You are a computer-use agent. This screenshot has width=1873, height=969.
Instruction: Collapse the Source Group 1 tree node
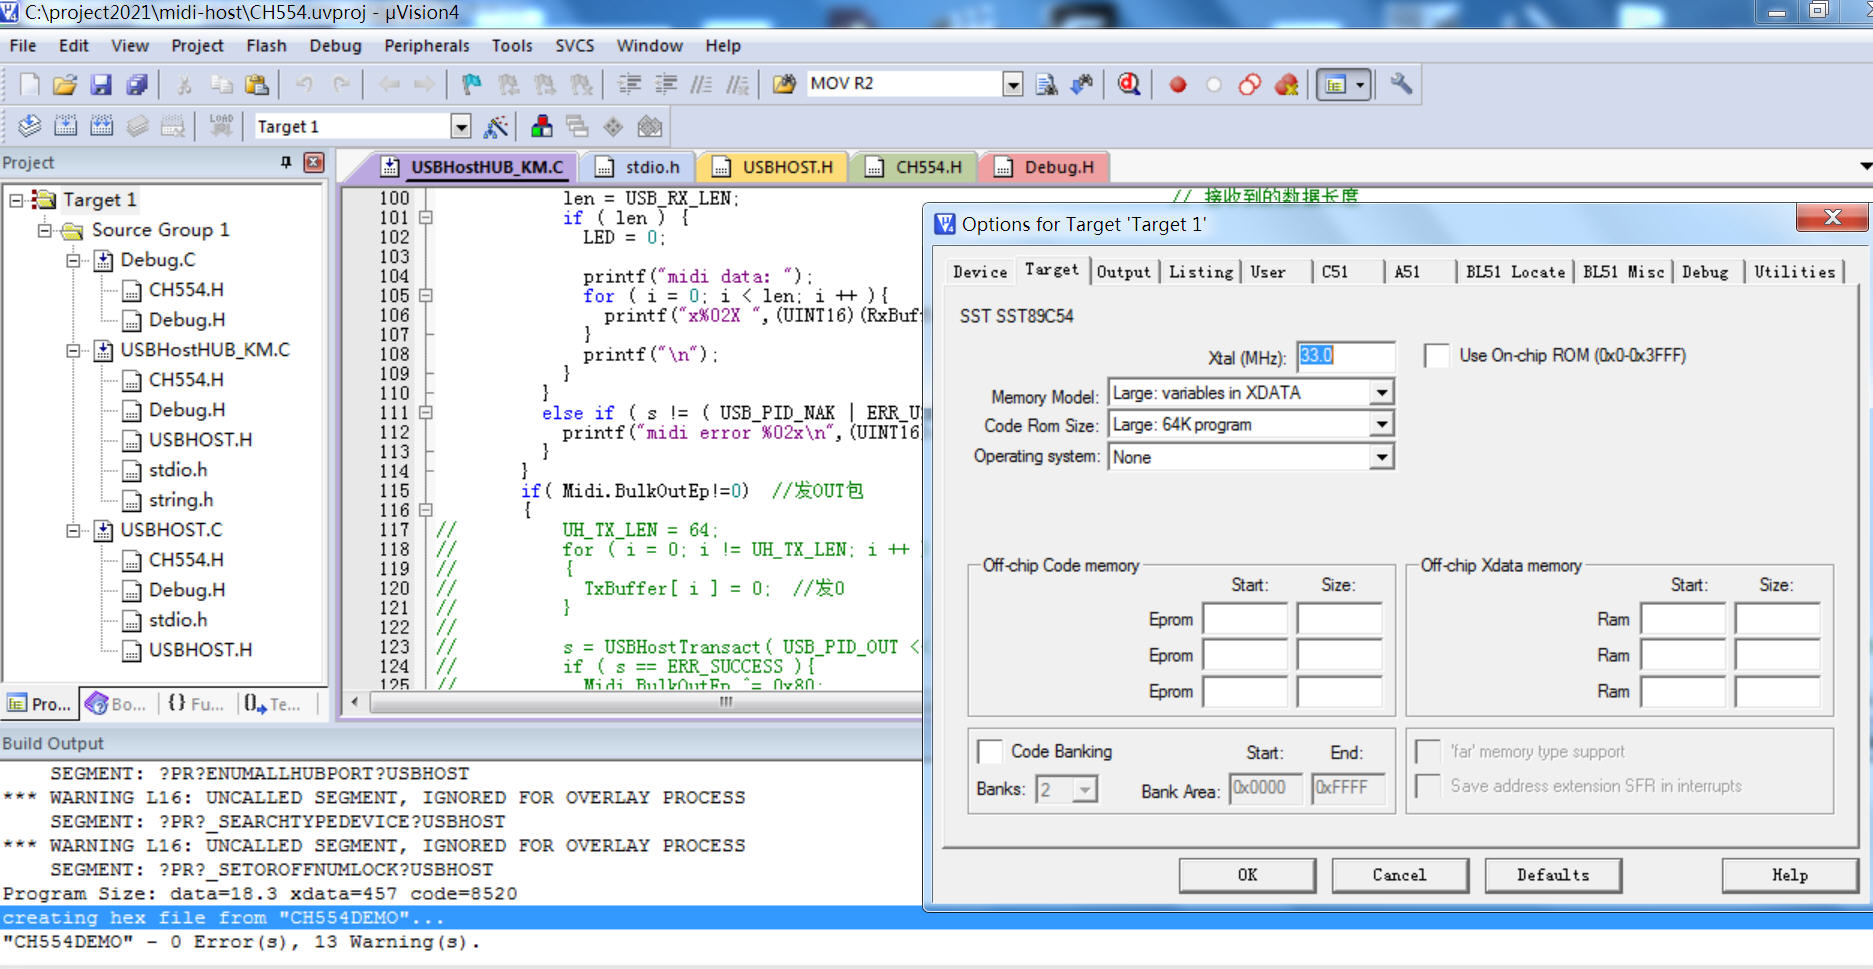pos(44,230)
